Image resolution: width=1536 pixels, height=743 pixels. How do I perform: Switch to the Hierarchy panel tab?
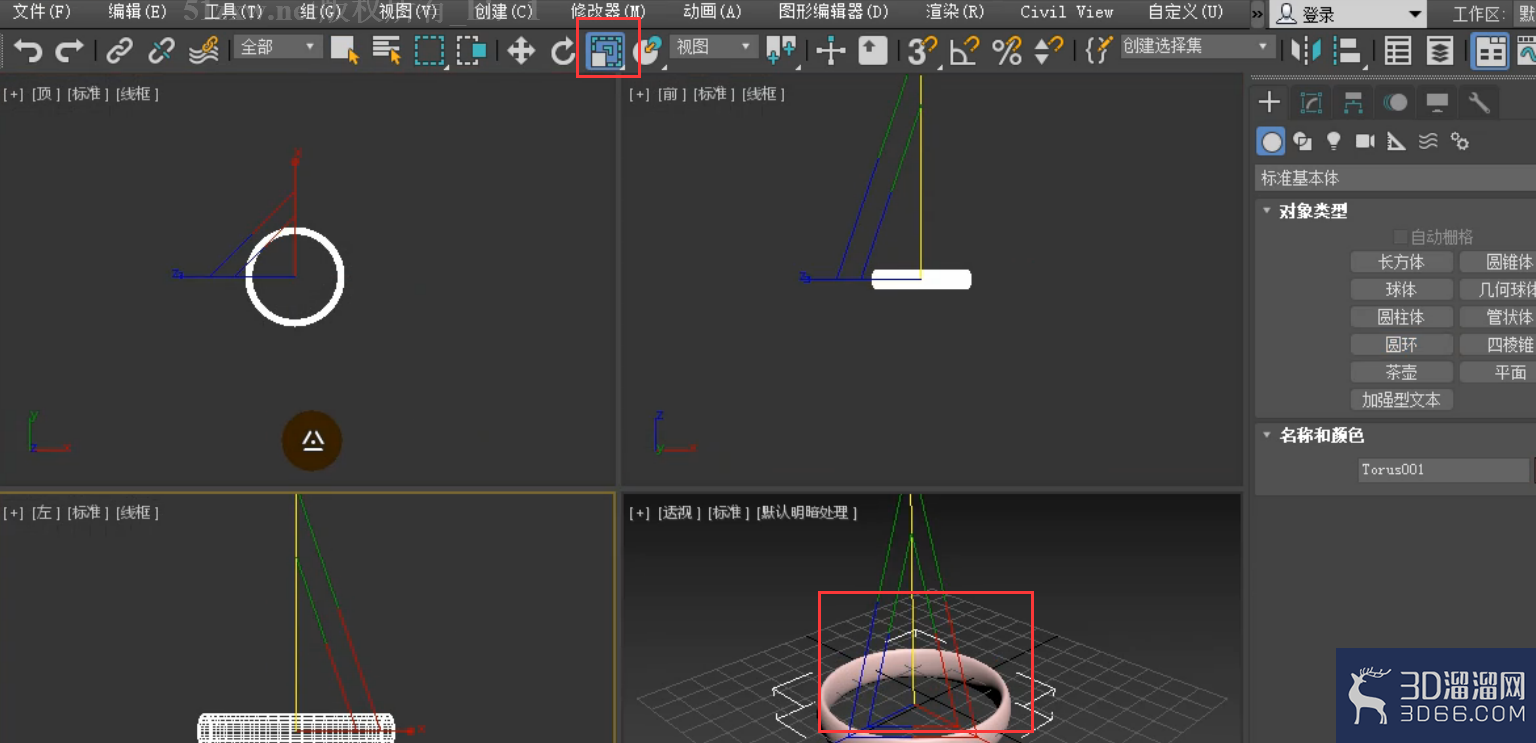click(x=1353, y=102)
